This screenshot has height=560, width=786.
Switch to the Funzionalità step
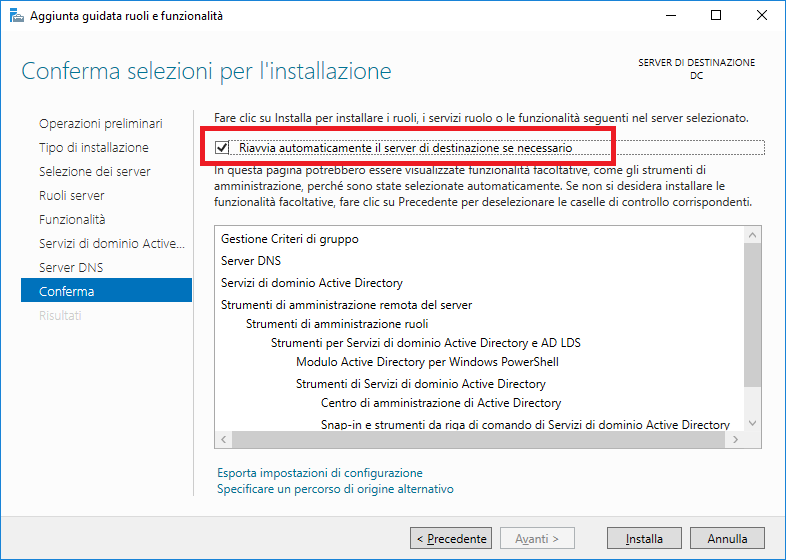point(72,220)
